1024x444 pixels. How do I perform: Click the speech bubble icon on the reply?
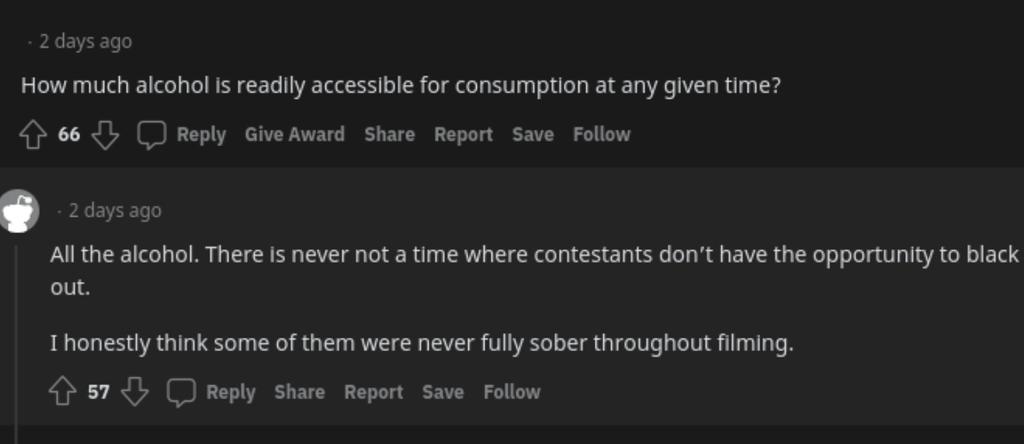point(180,392)
